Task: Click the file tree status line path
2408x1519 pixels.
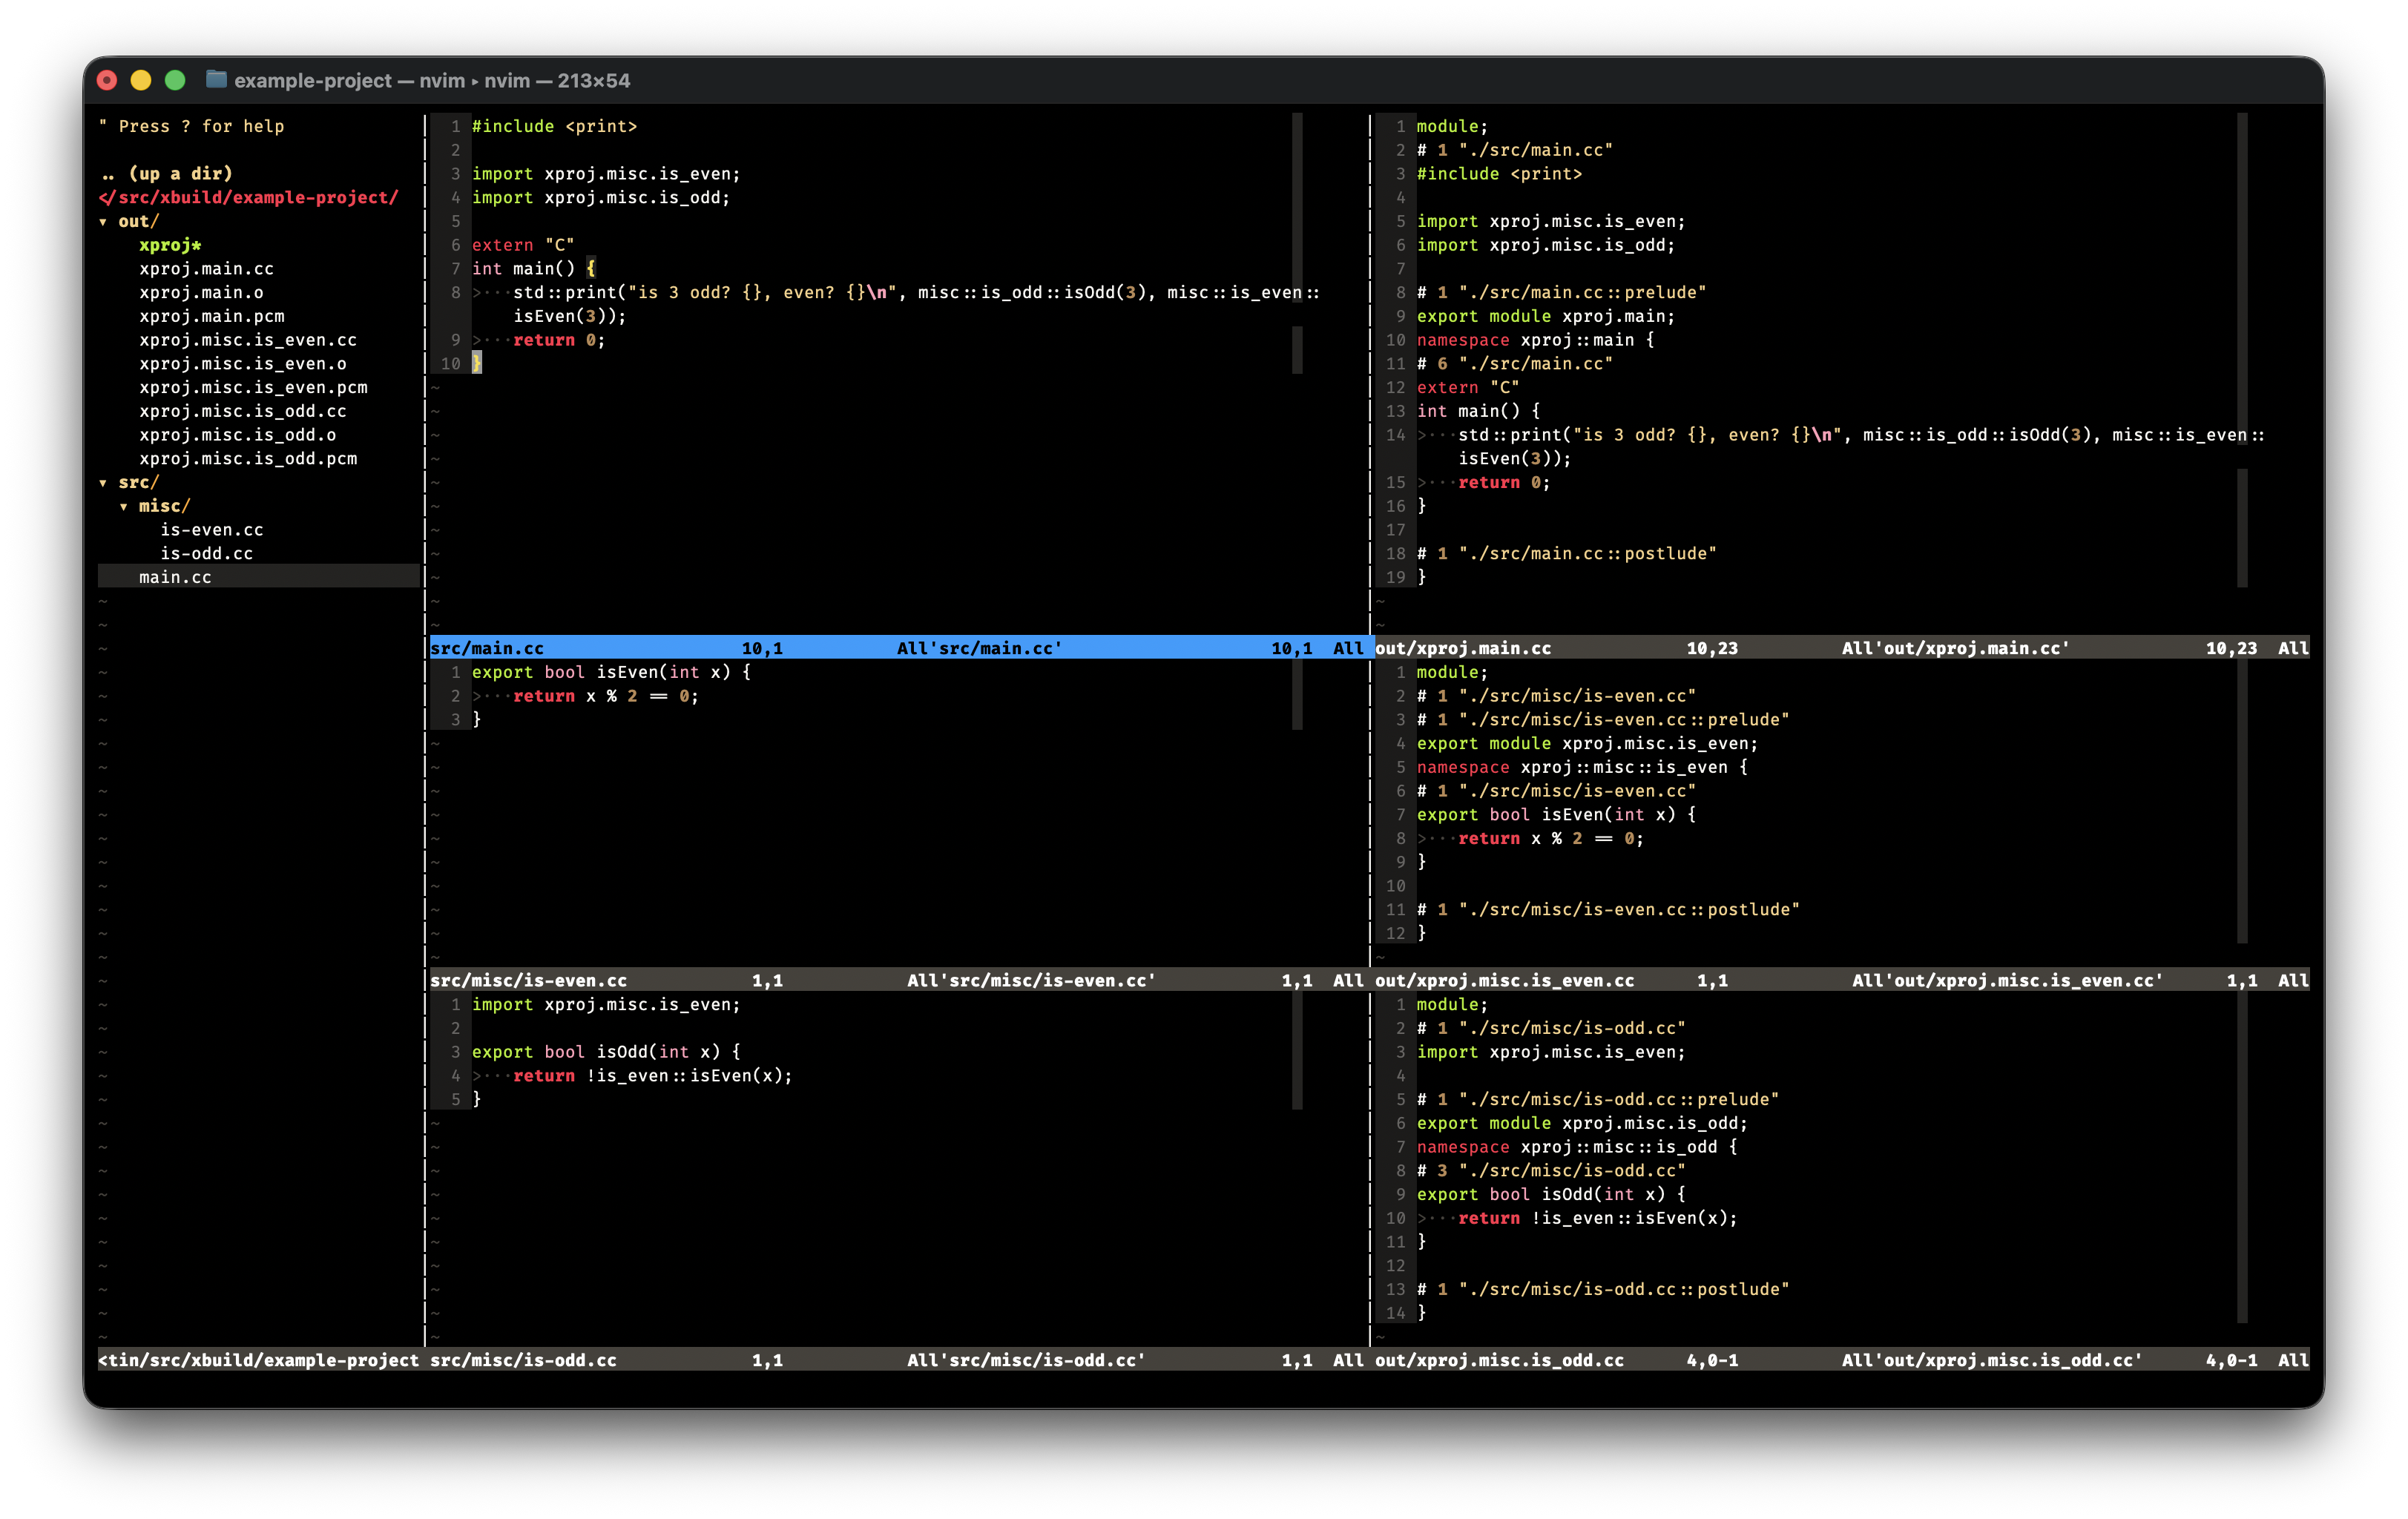Action: tap(259, 1361)
